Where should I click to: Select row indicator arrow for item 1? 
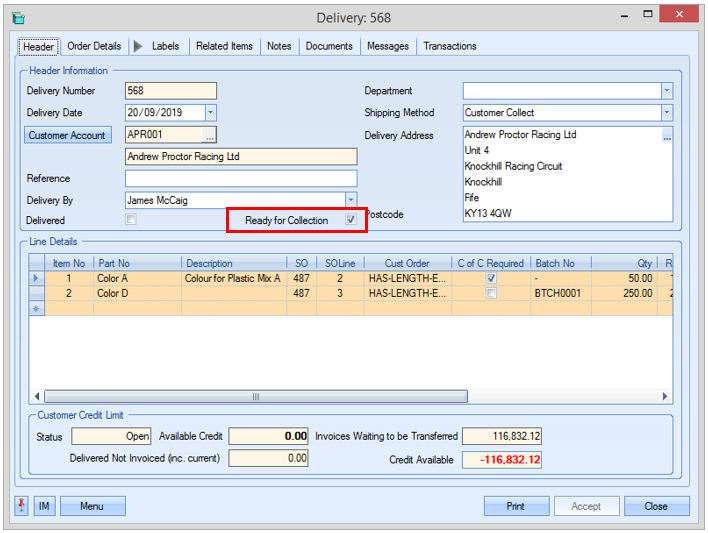click(38, 278)
